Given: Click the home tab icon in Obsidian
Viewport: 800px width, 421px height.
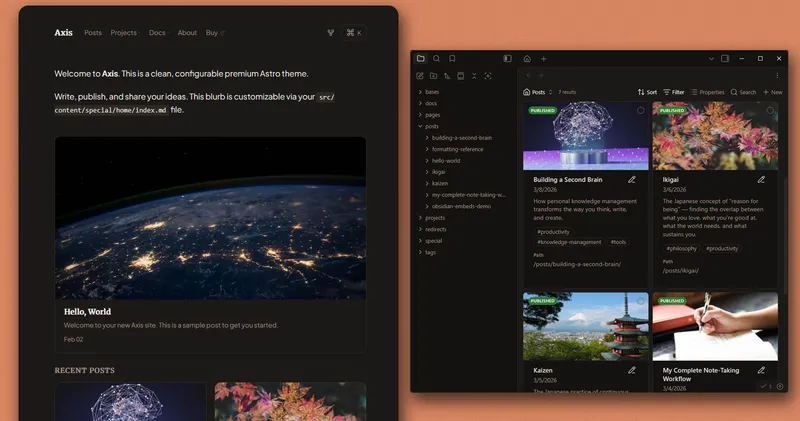Looking at the screenshot, I should (527, 59).
